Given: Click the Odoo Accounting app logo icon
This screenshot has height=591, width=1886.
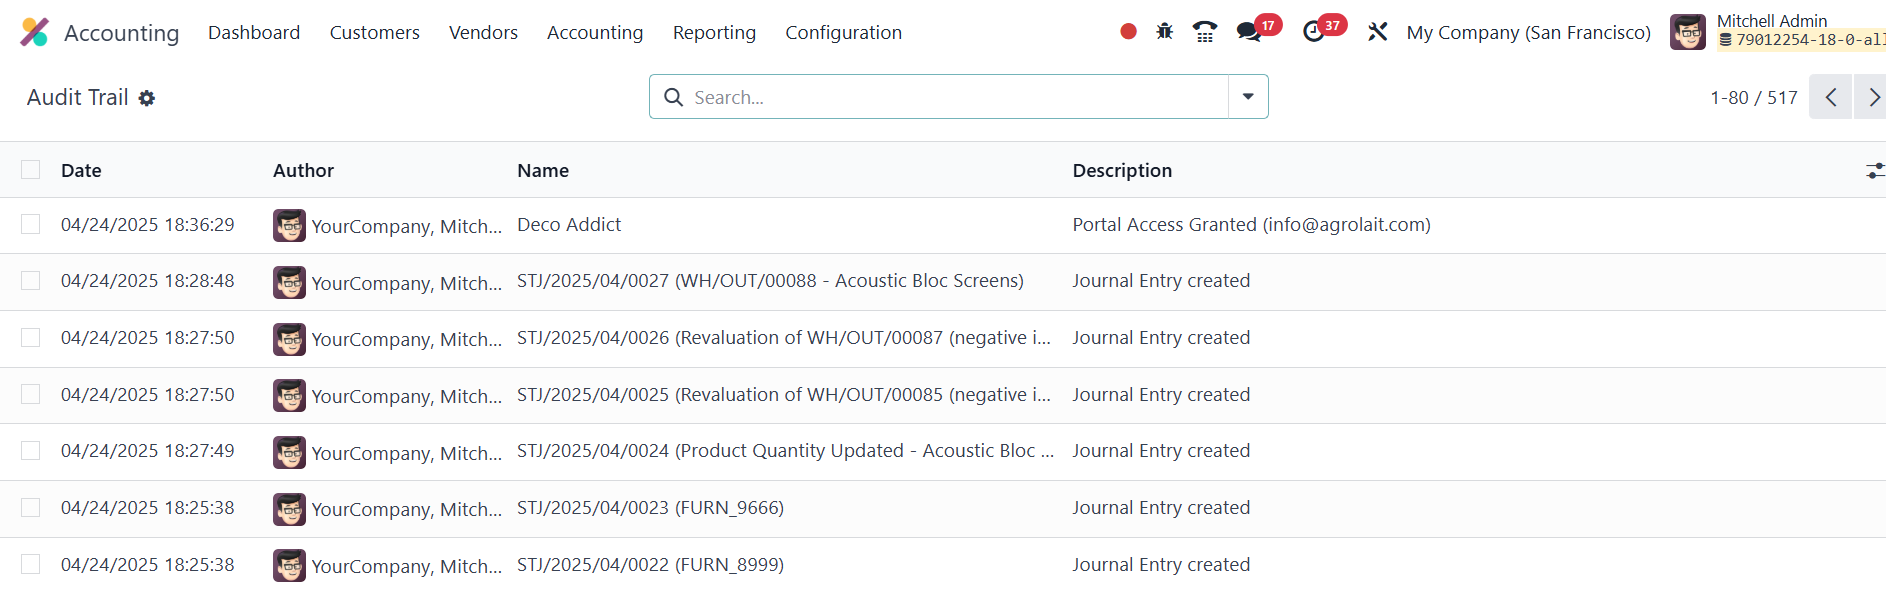Looking at the screenshot, I should [x=34, y=32].
